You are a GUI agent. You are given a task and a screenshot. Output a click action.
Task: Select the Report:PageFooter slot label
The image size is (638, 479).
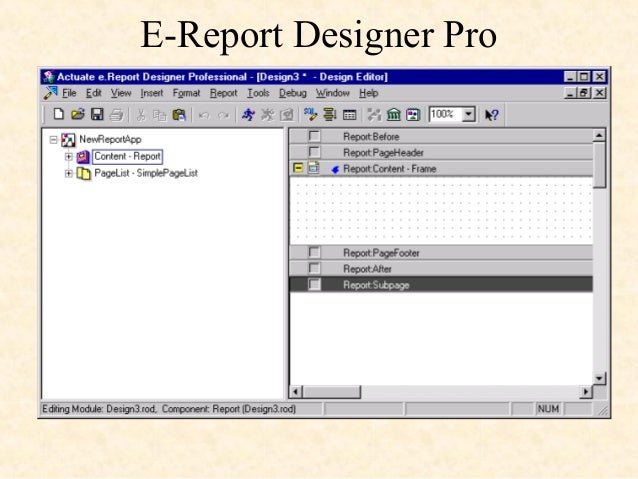click(381, 253)
